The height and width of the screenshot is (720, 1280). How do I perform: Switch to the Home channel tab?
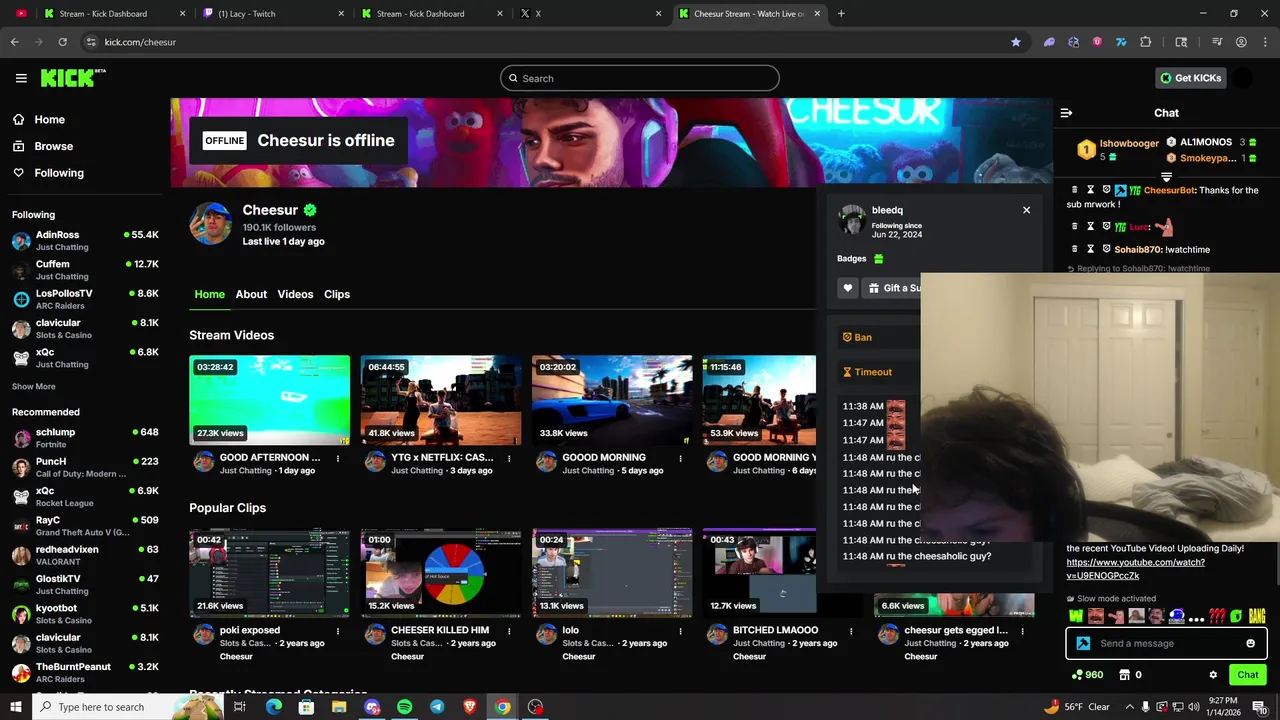coord(209,294)
